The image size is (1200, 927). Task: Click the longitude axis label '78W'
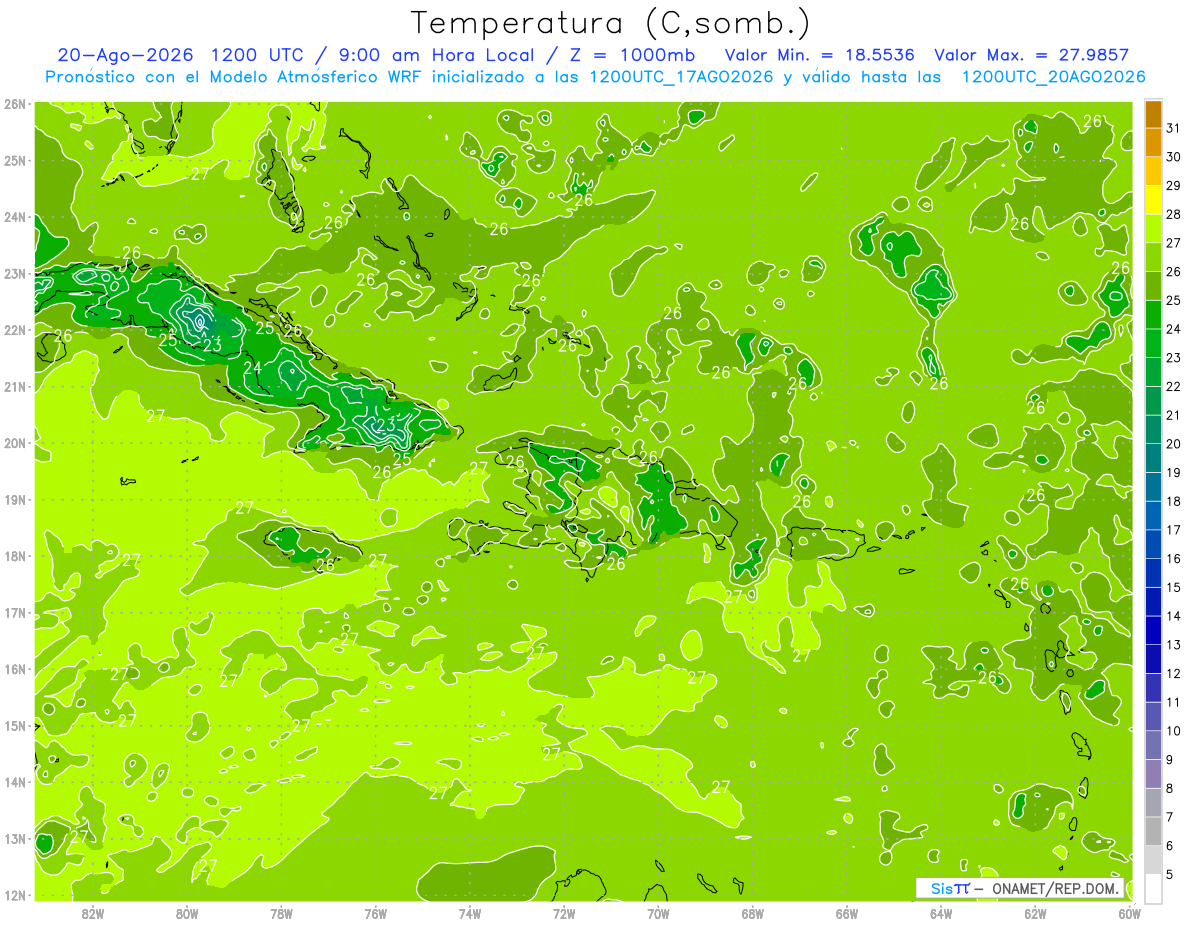click(281, 913)
